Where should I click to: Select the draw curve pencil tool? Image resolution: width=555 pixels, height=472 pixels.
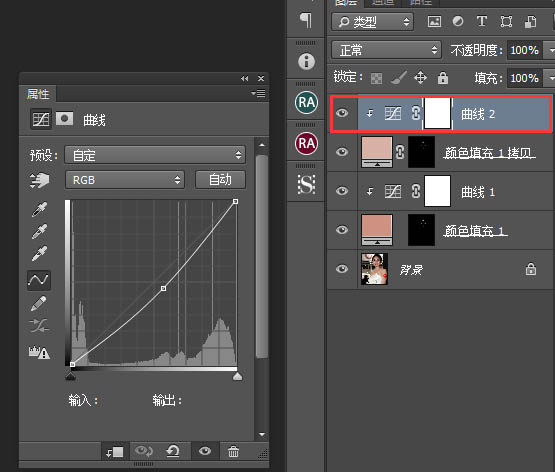pyautogui.click(x=39, y=303)
